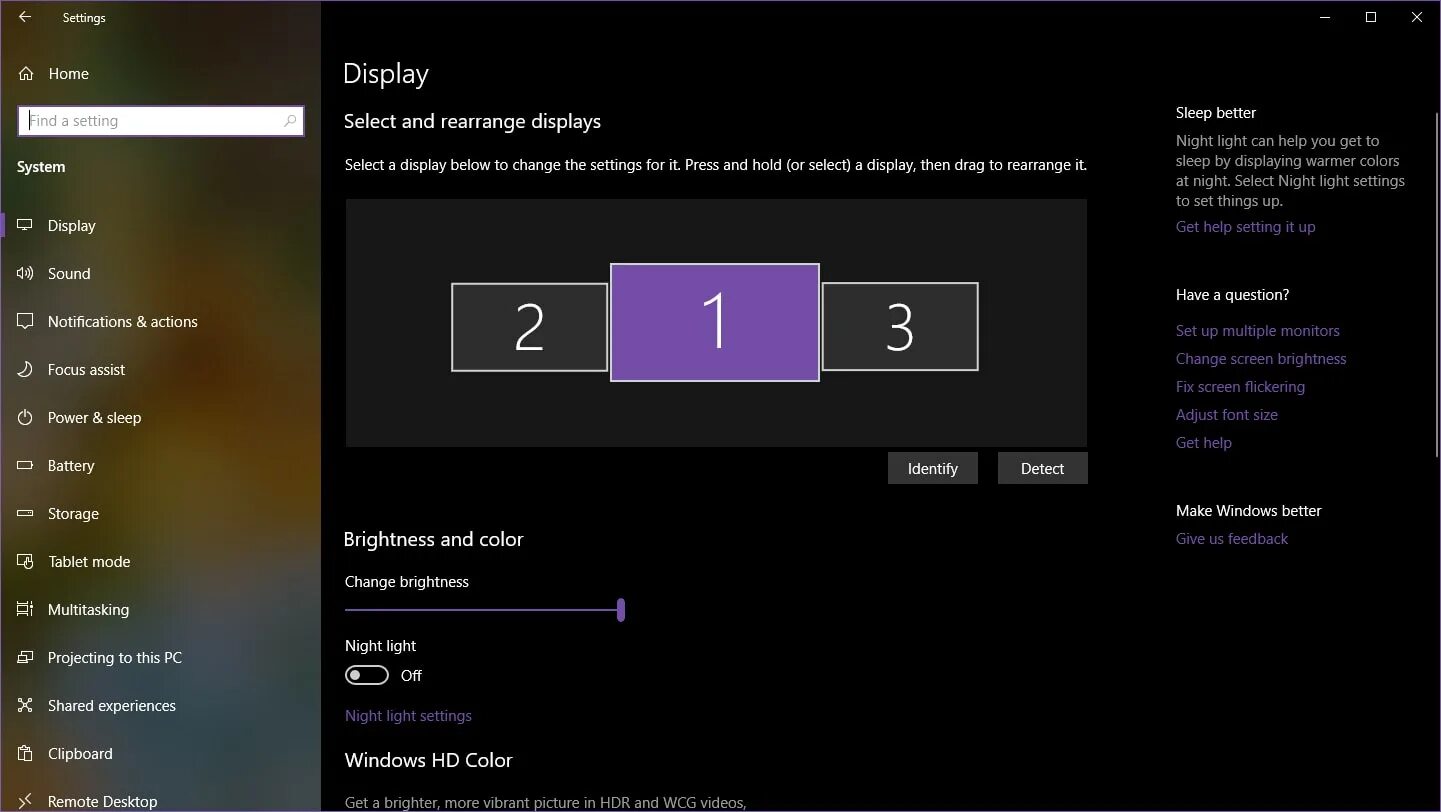Toggle the Night light switch
This screenshot has width=1441, height=812.
point(367,676)
